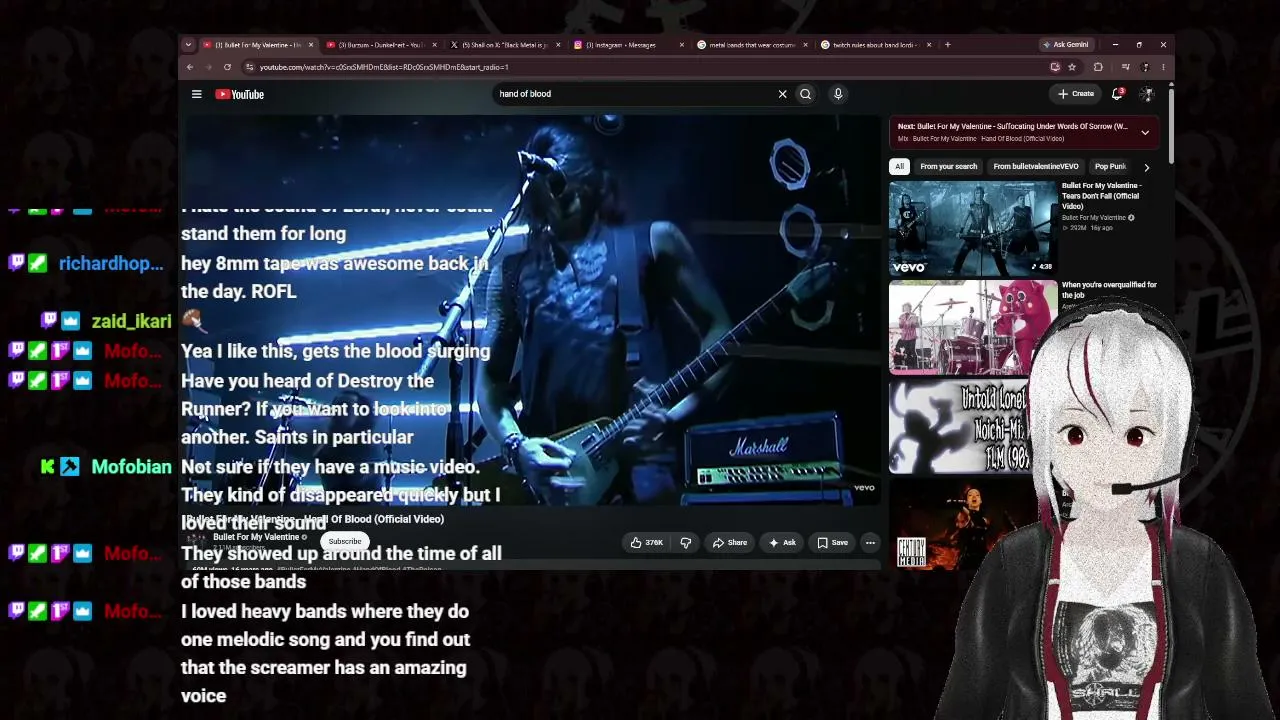The width and height of the screenshot is (1280, 720).
Task: Select the 'Pop Punk' filter chip
Action: pos(1110,166)
